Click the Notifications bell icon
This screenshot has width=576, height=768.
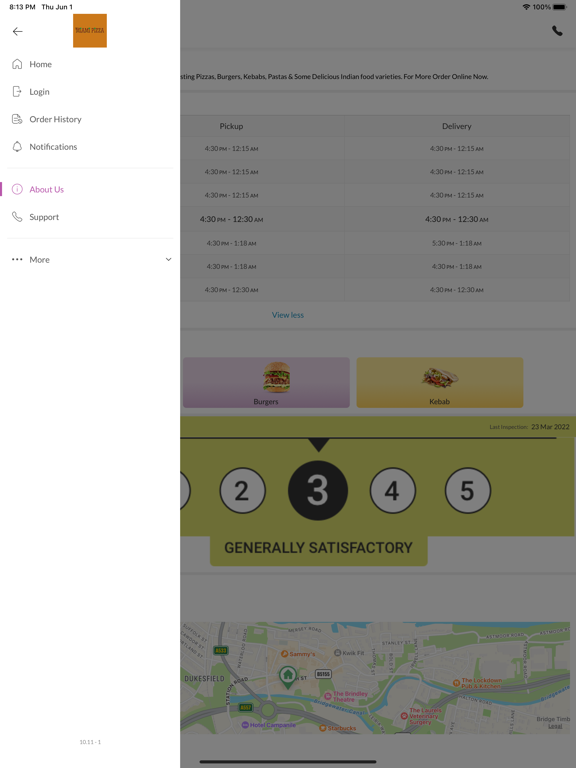pos(17,146)
